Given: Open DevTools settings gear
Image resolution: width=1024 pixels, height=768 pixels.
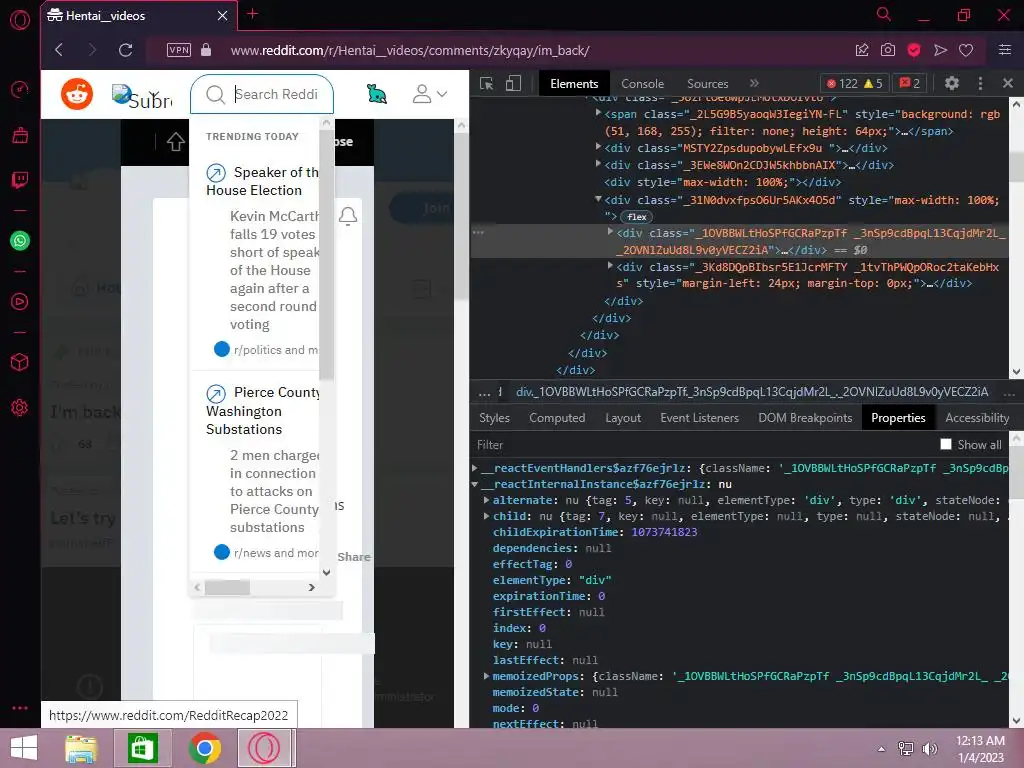Looking at the screenshot, I should 952,83.
